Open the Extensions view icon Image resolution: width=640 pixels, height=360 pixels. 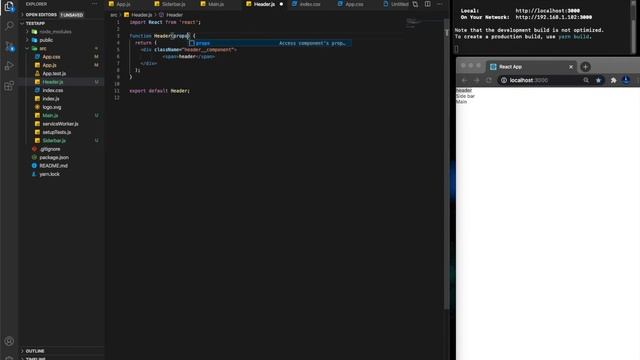[x=9, y=86]
